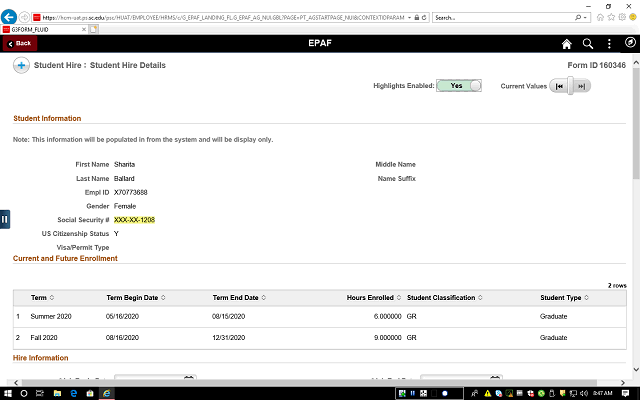Open the address bar URL dropdown arrow
Image resolution: width=640 pixels, height=400 pixels.
click(409, 18)
